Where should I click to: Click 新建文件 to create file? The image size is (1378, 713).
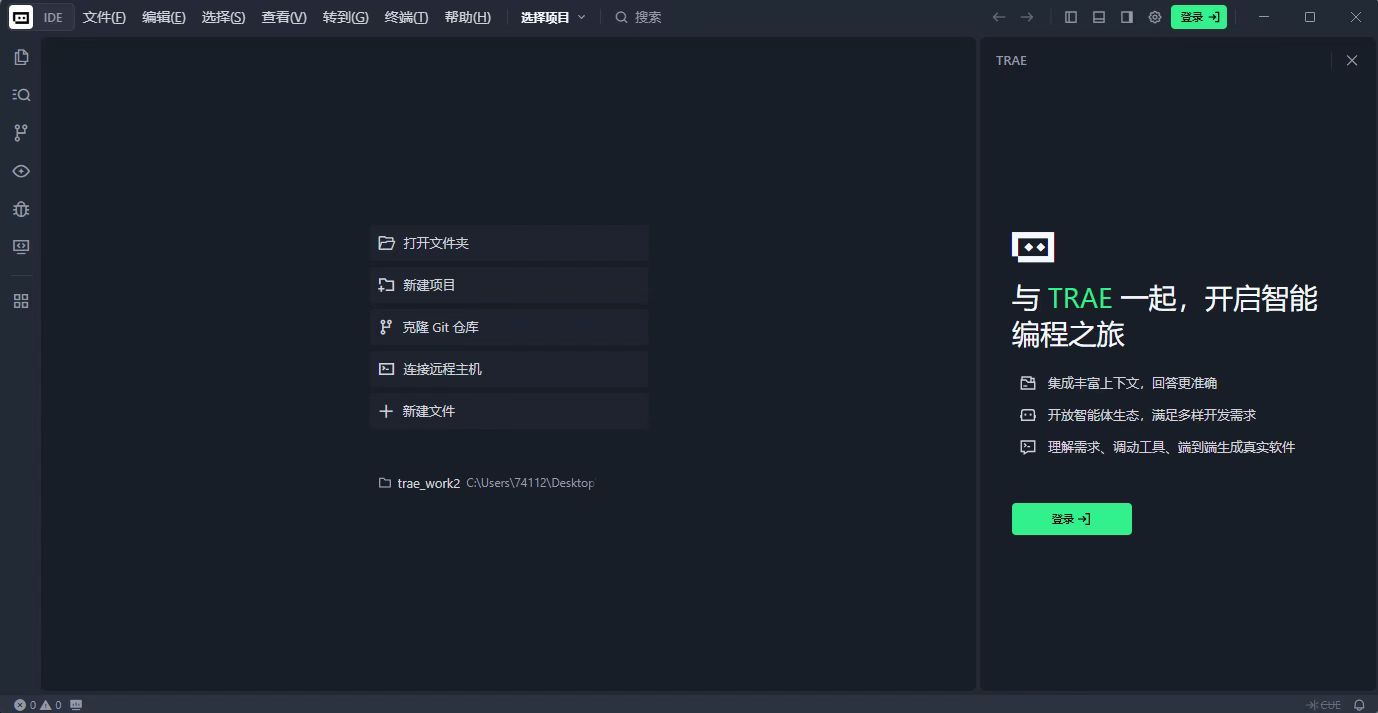point(509,411)
